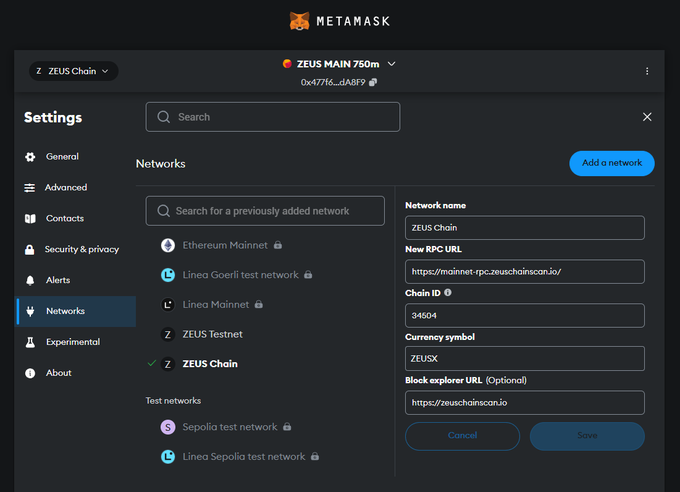
Task: Expand the ZEUS MAIN 750m account menu
Action: (392, 64)
